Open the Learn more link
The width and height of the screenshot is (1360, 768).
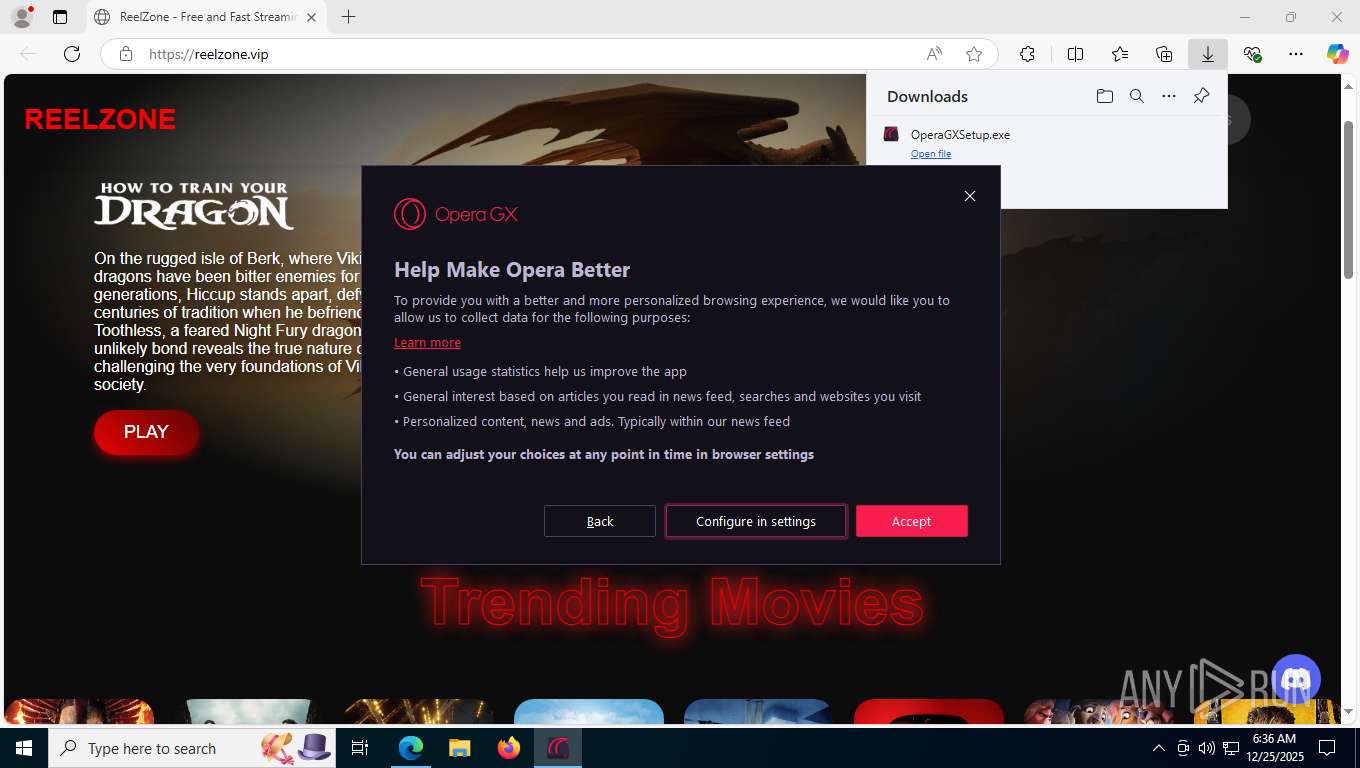[x=427, y=342]
